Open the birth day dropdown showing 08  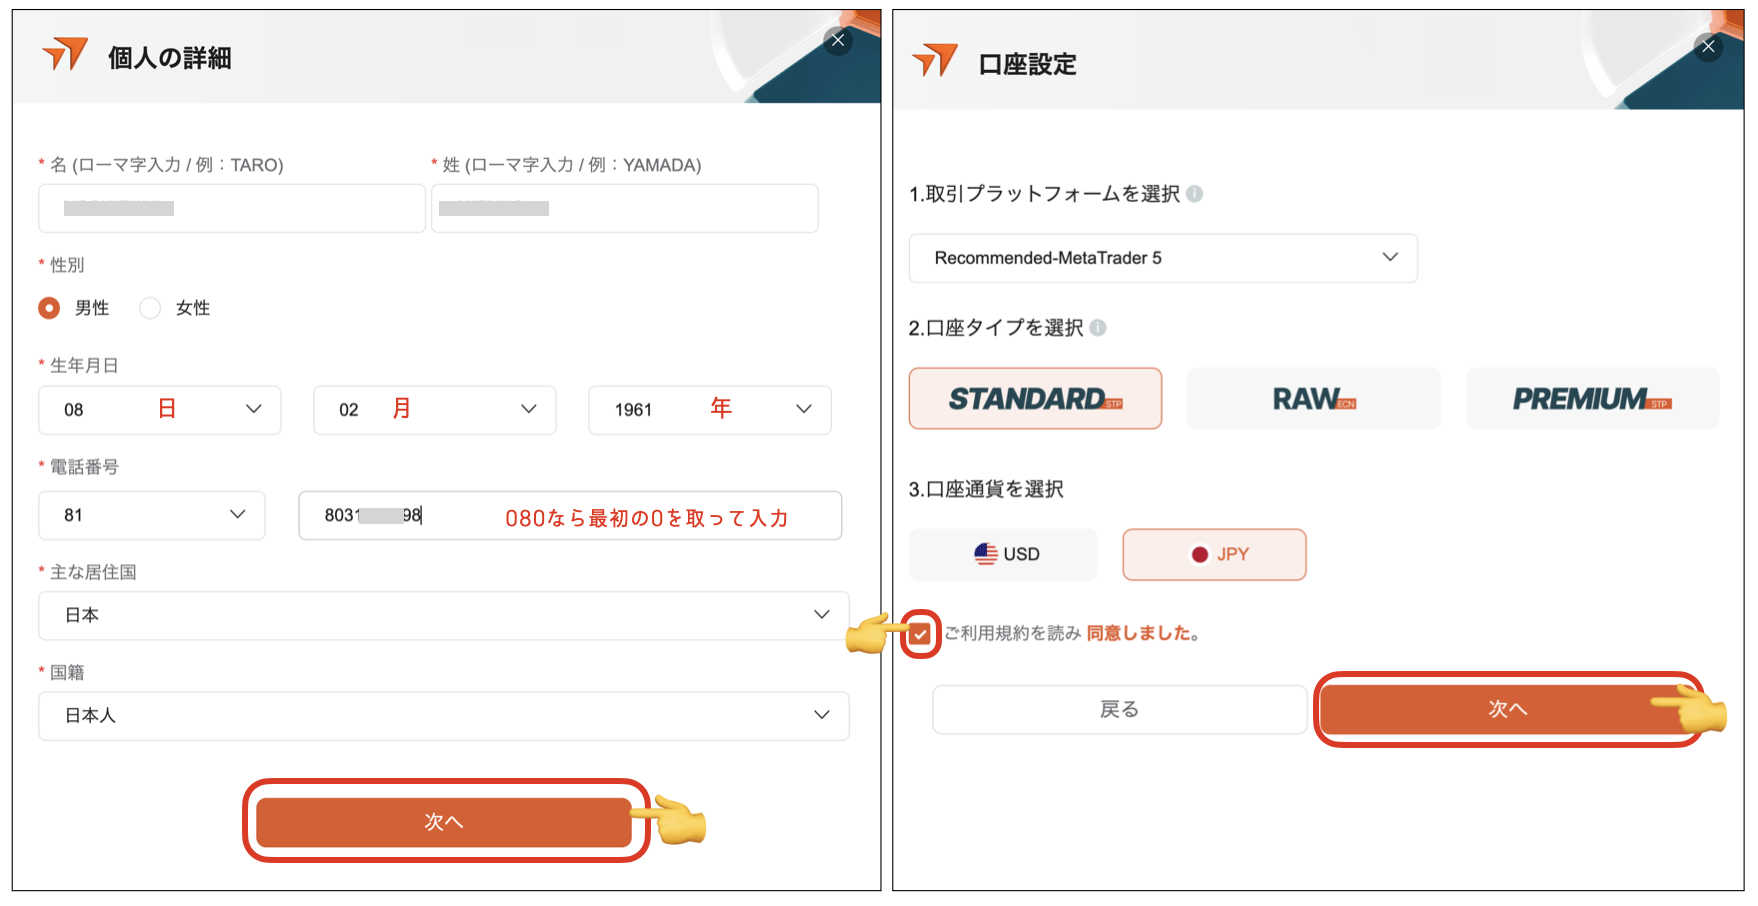160,410
